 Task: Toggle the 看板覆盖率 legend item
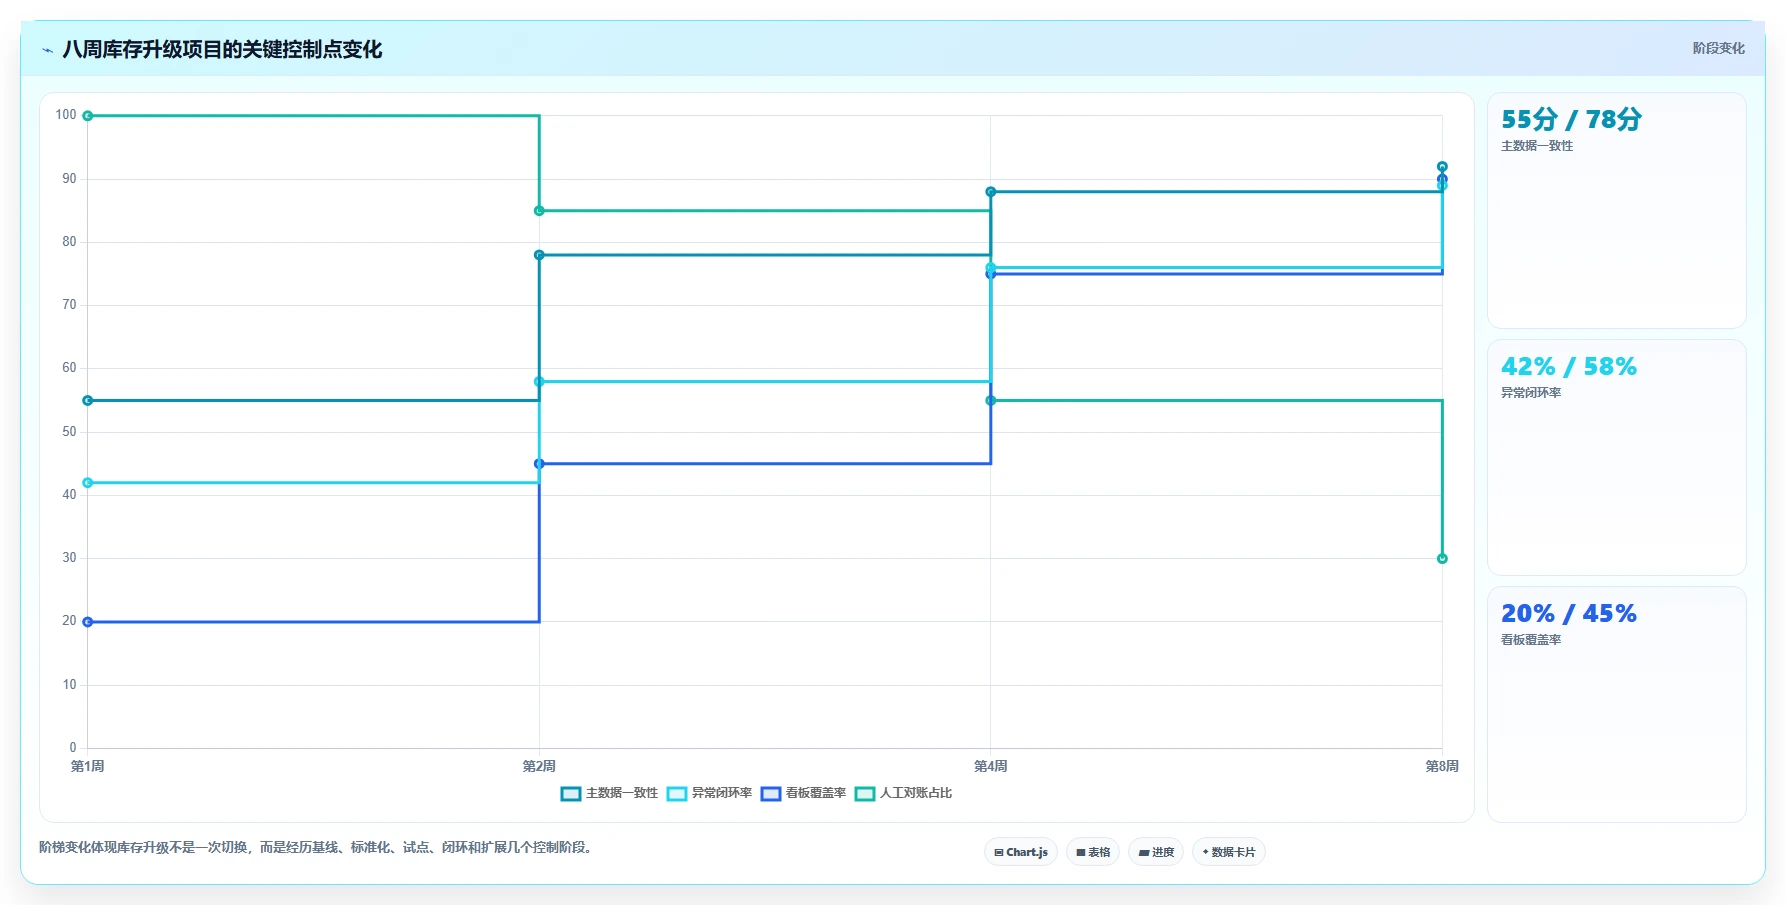pos(804,793)
